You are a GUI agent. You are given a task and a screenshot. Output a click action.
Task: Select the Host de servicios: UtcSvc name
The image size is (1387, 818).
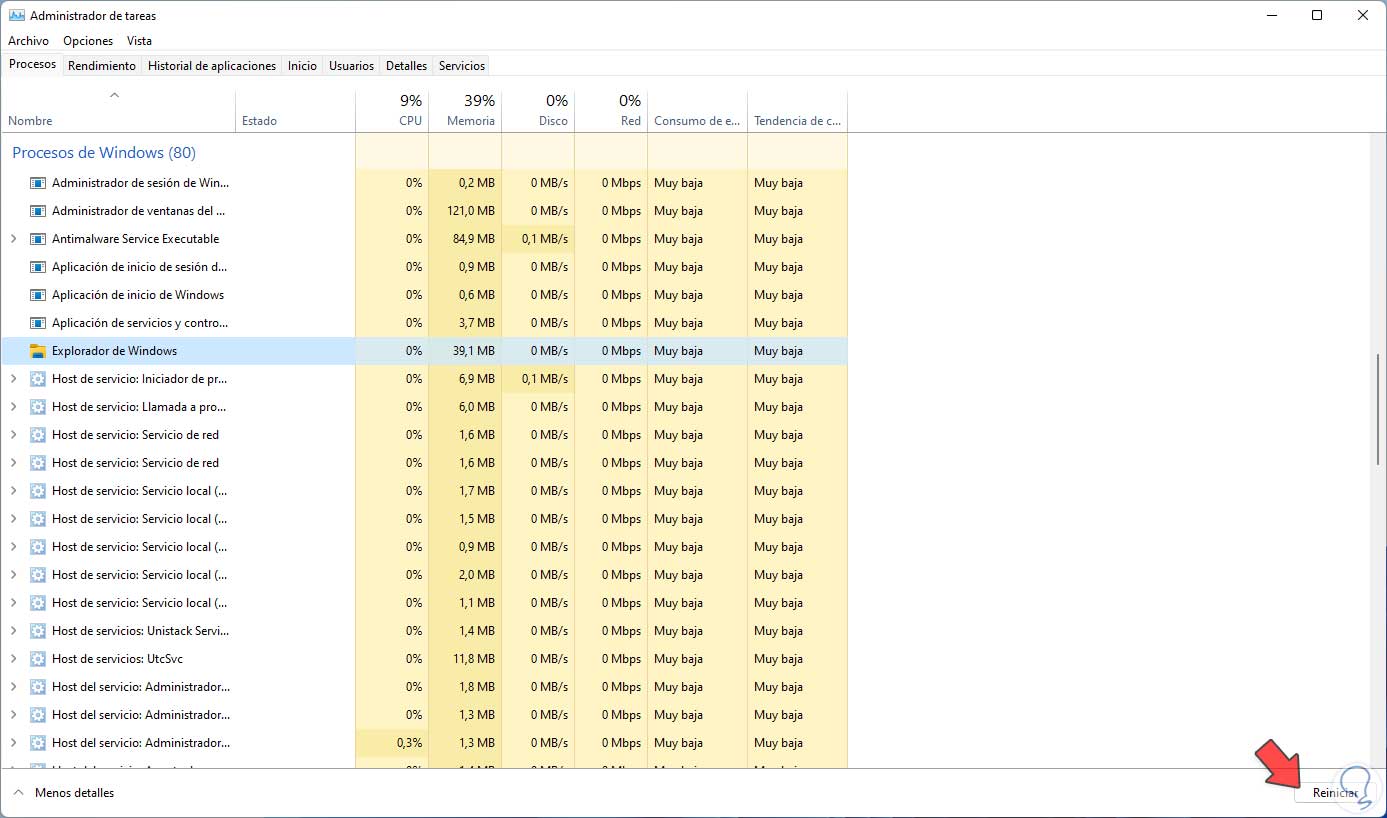point(117,659)
